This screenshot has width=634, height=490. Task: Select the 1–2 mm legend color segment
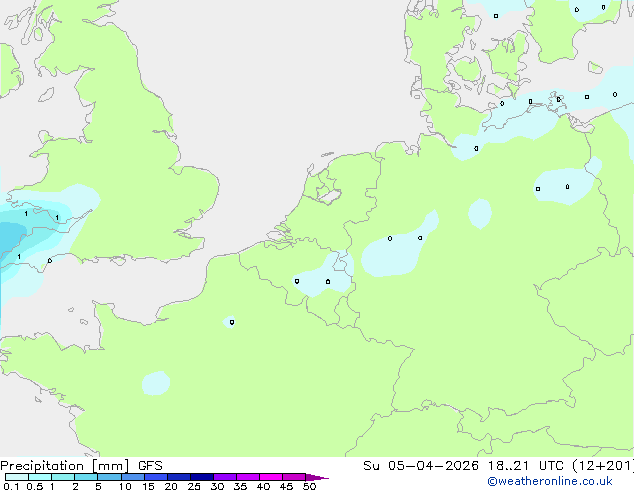click(x=63, y=477)
